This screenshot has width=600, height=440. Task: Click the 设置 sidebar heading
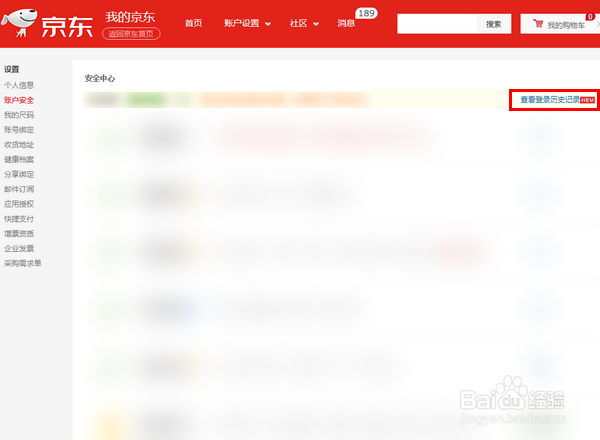coord(11,69)
